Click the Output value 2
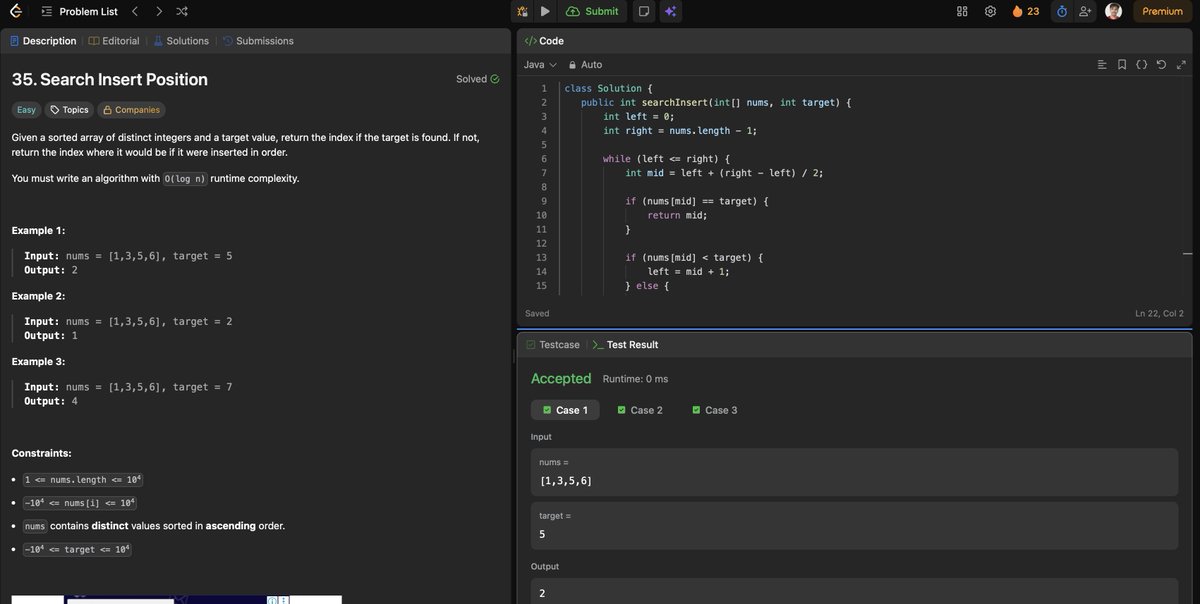This screenshot has height=604, width=1200. click(x=542, y=594)
